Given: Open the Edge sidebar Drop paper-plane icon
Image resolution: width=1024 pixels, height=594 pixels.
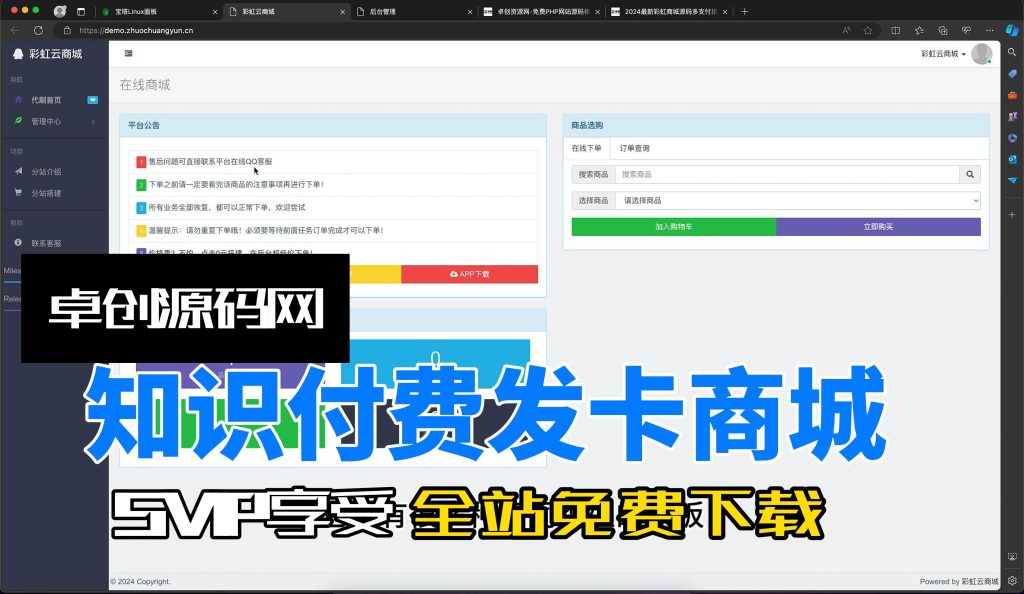Looking at the screenshot, I should click(1012, 180).
